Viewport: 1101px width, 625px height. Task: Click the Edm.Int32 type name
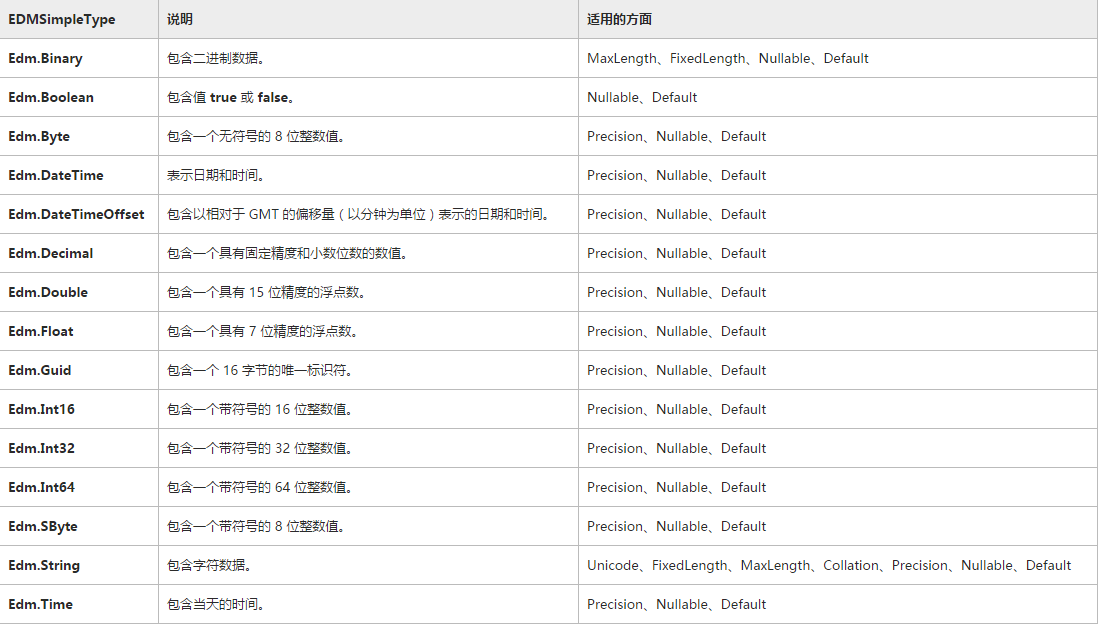42,448
